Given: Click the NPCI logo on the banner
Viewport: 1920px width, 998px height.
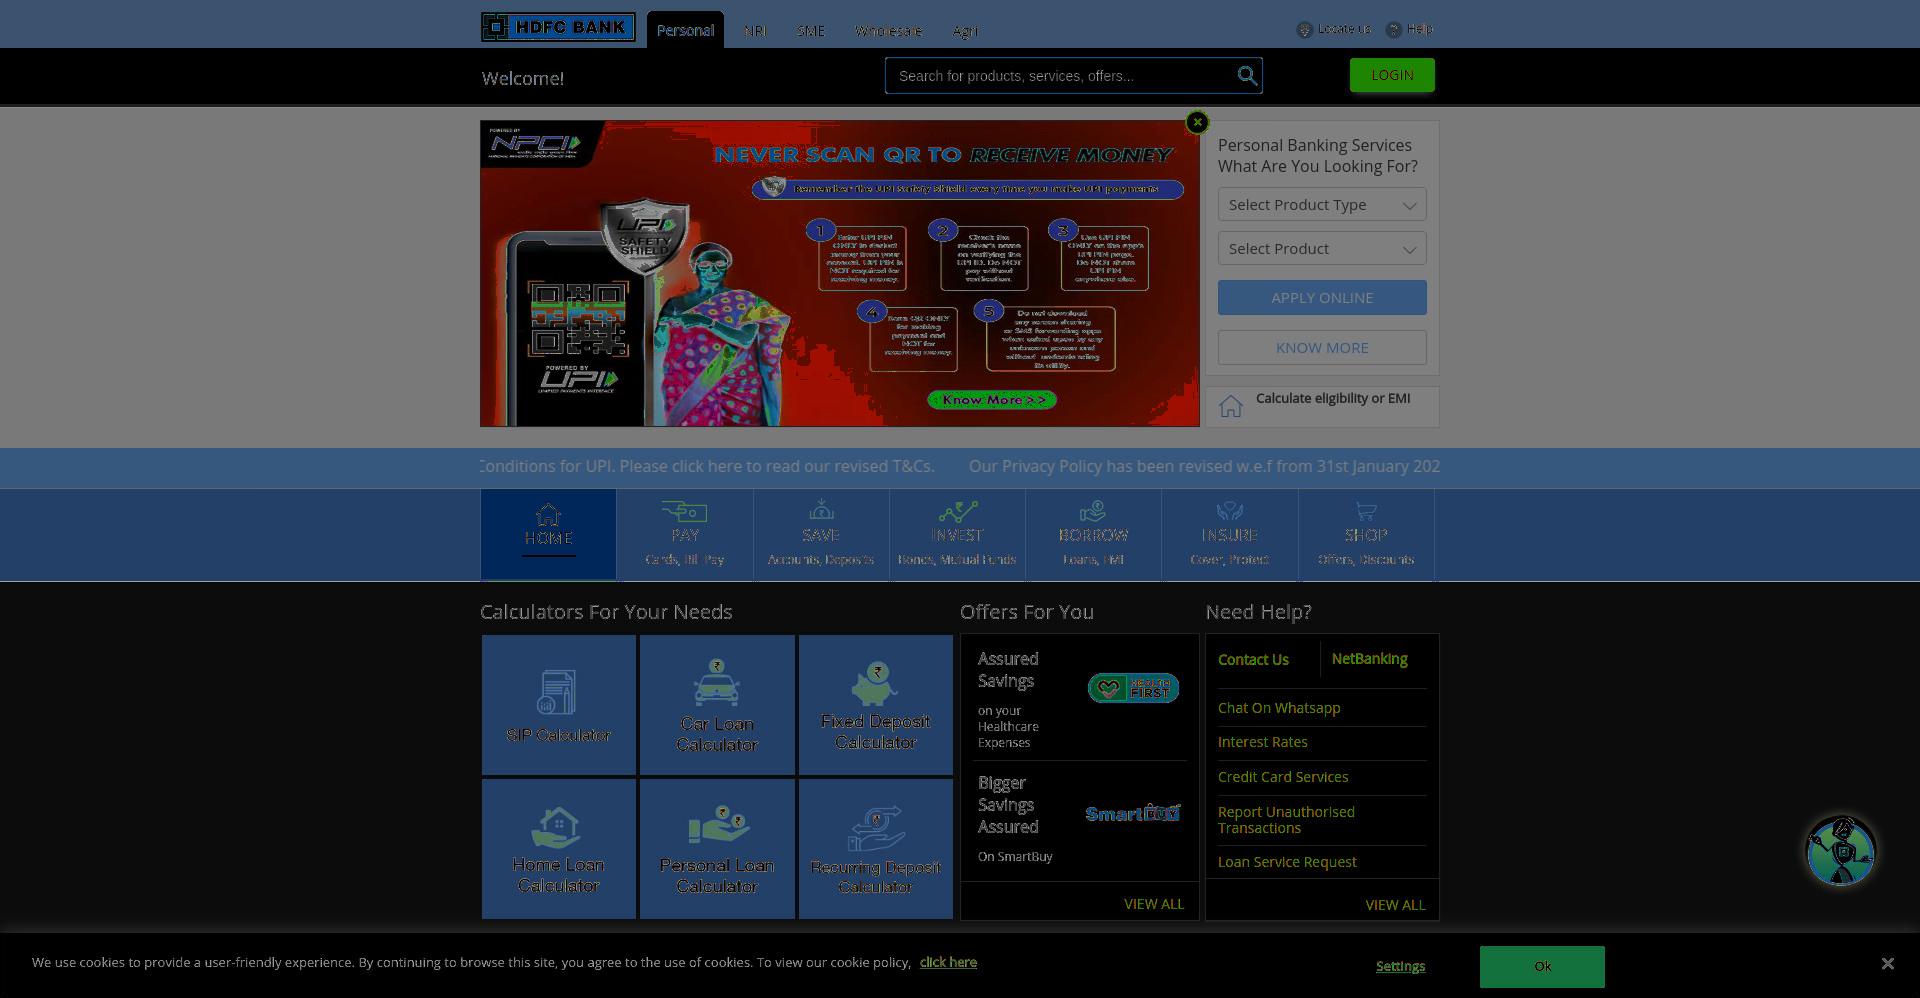Looking at the screenshot, I should [535, 144].
